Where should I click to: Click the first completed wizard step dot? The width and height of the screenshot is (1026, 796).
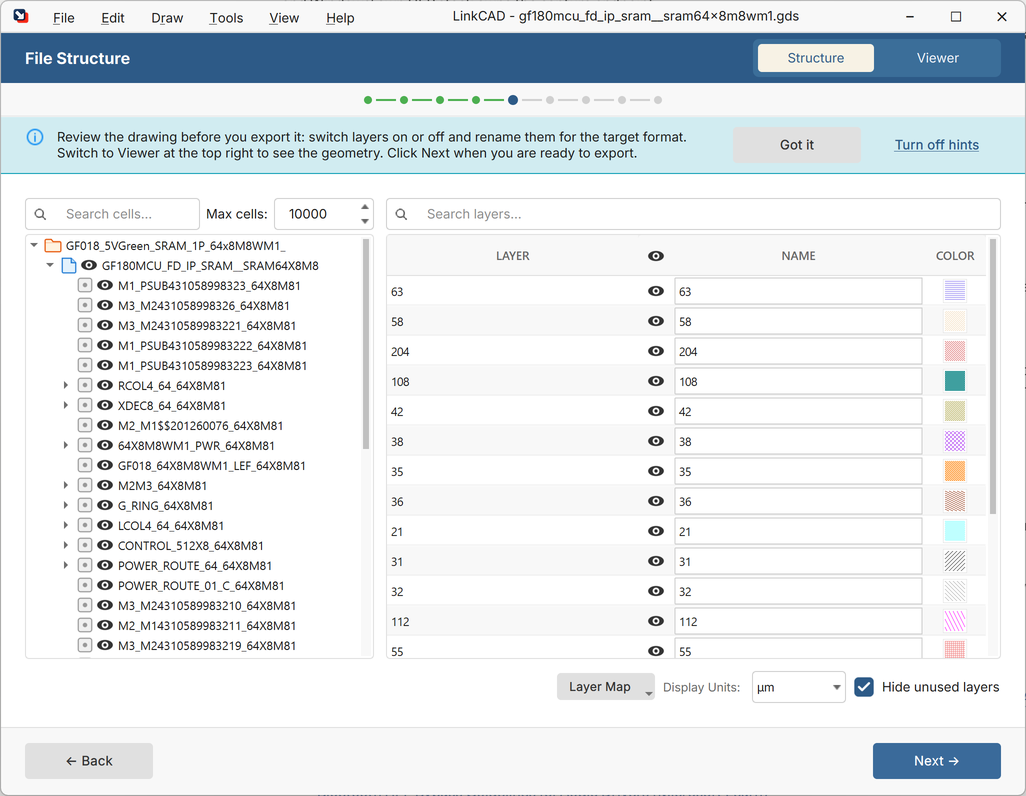368,100
